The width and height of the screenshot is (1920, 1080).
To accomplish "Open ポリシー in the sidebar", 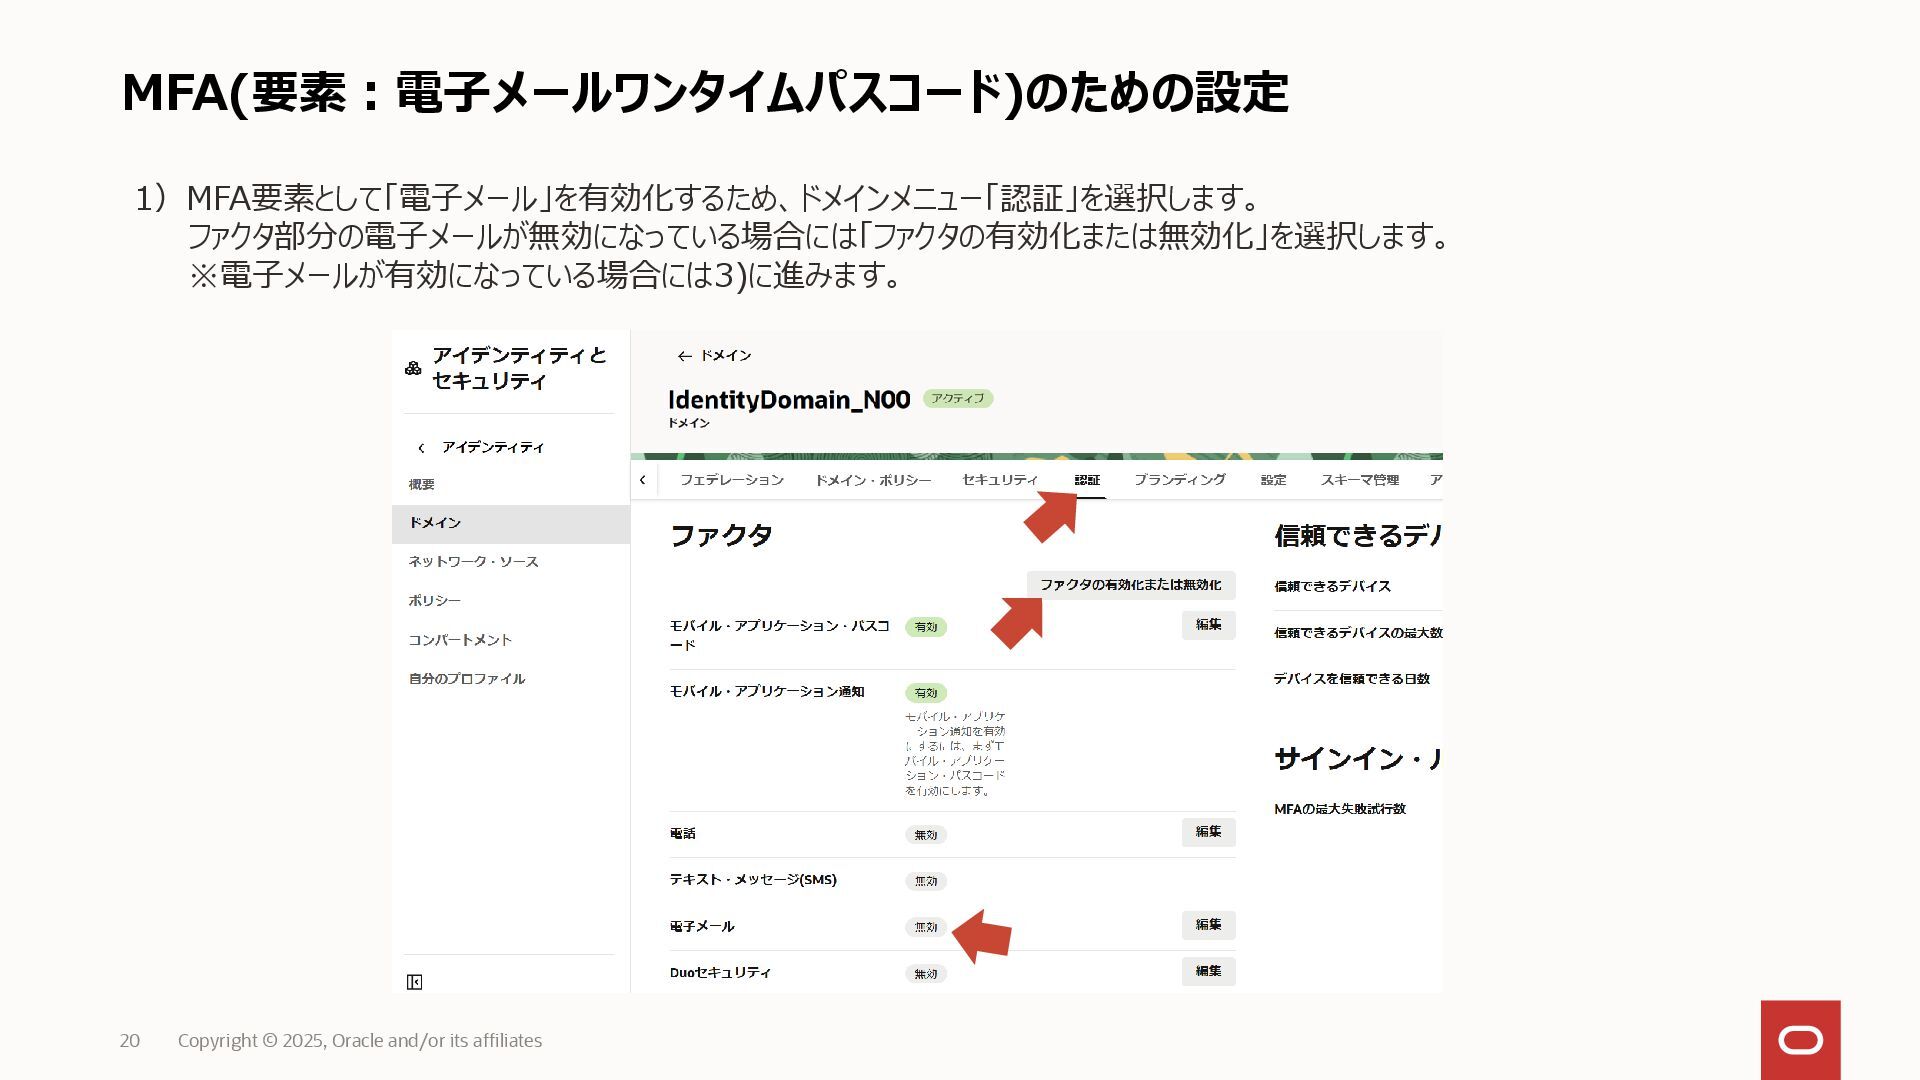I will [434, 601].
